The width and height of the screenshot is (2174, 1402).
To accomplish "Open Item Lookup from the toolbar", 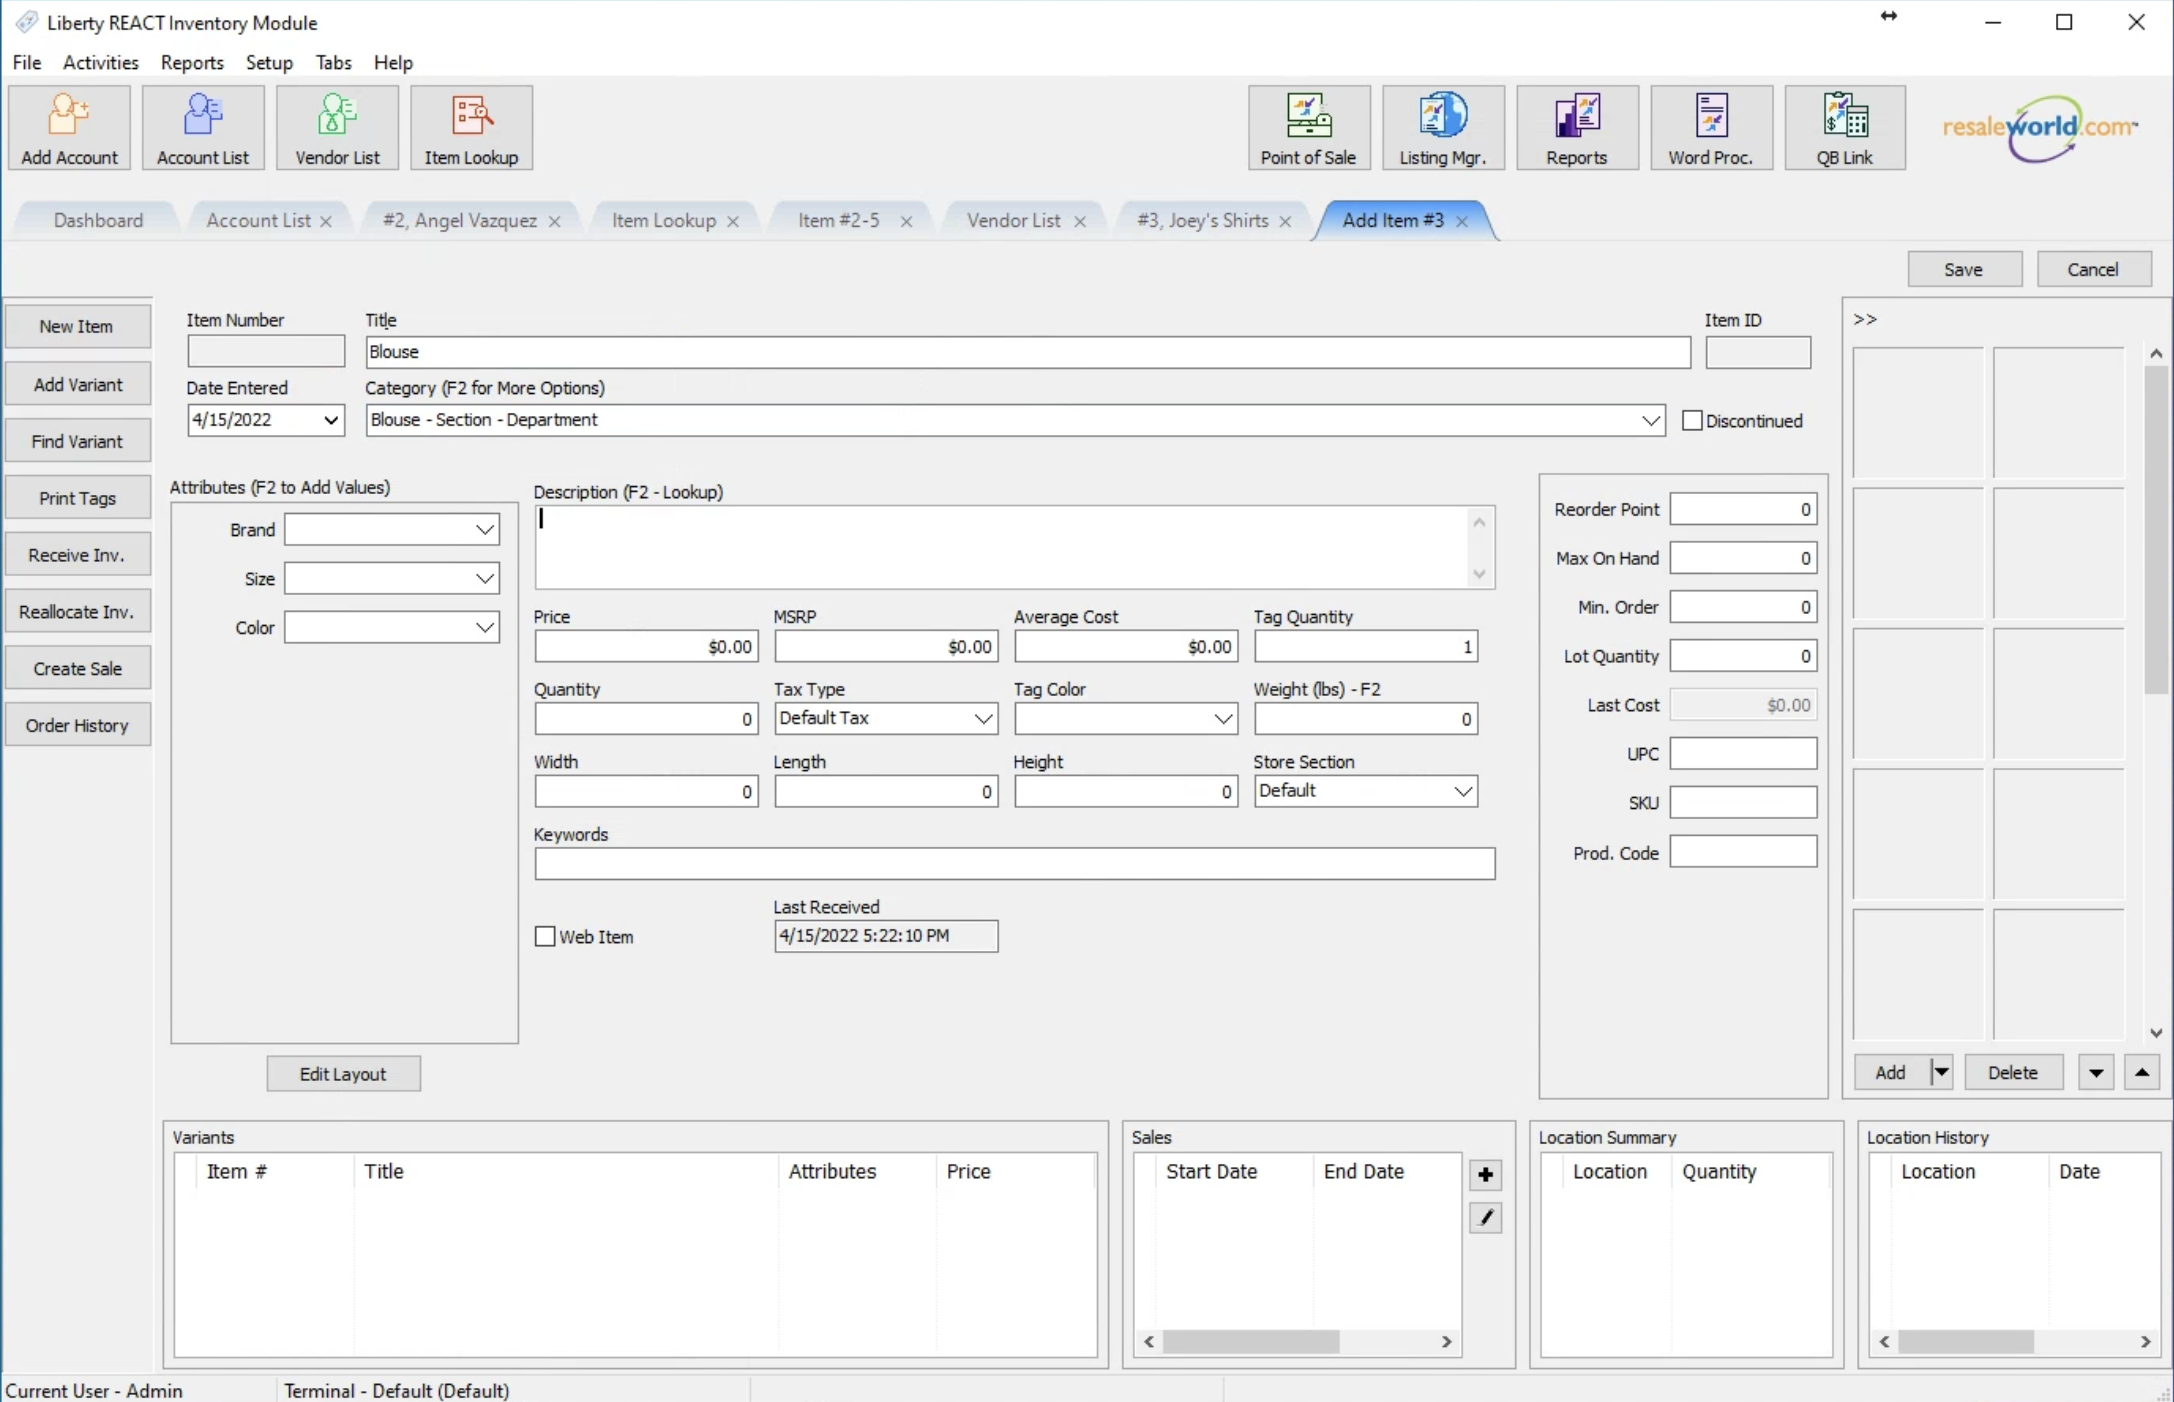I will pos(470,128).
